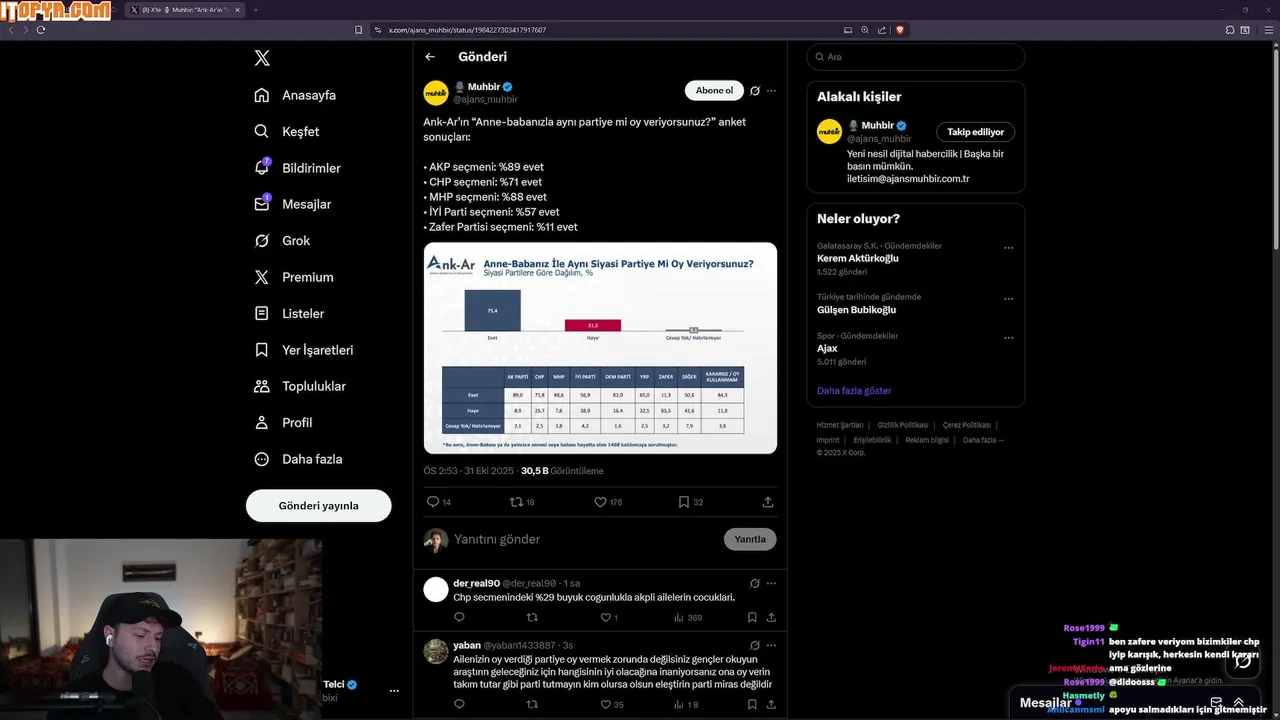Open Premium in the sidebar
The width and height of the screenshot is (1280, 720).
pos(294,277)
